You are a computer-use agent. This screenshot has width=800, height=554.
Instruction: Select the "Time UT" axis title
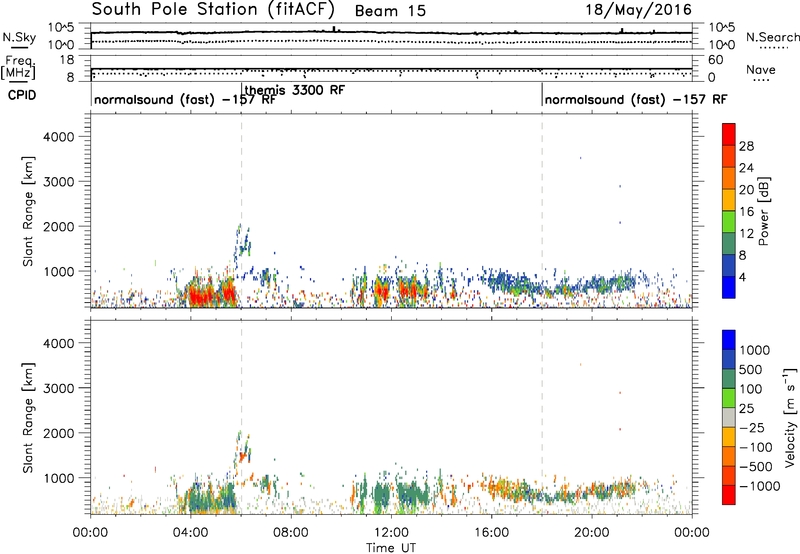point(391,548)
